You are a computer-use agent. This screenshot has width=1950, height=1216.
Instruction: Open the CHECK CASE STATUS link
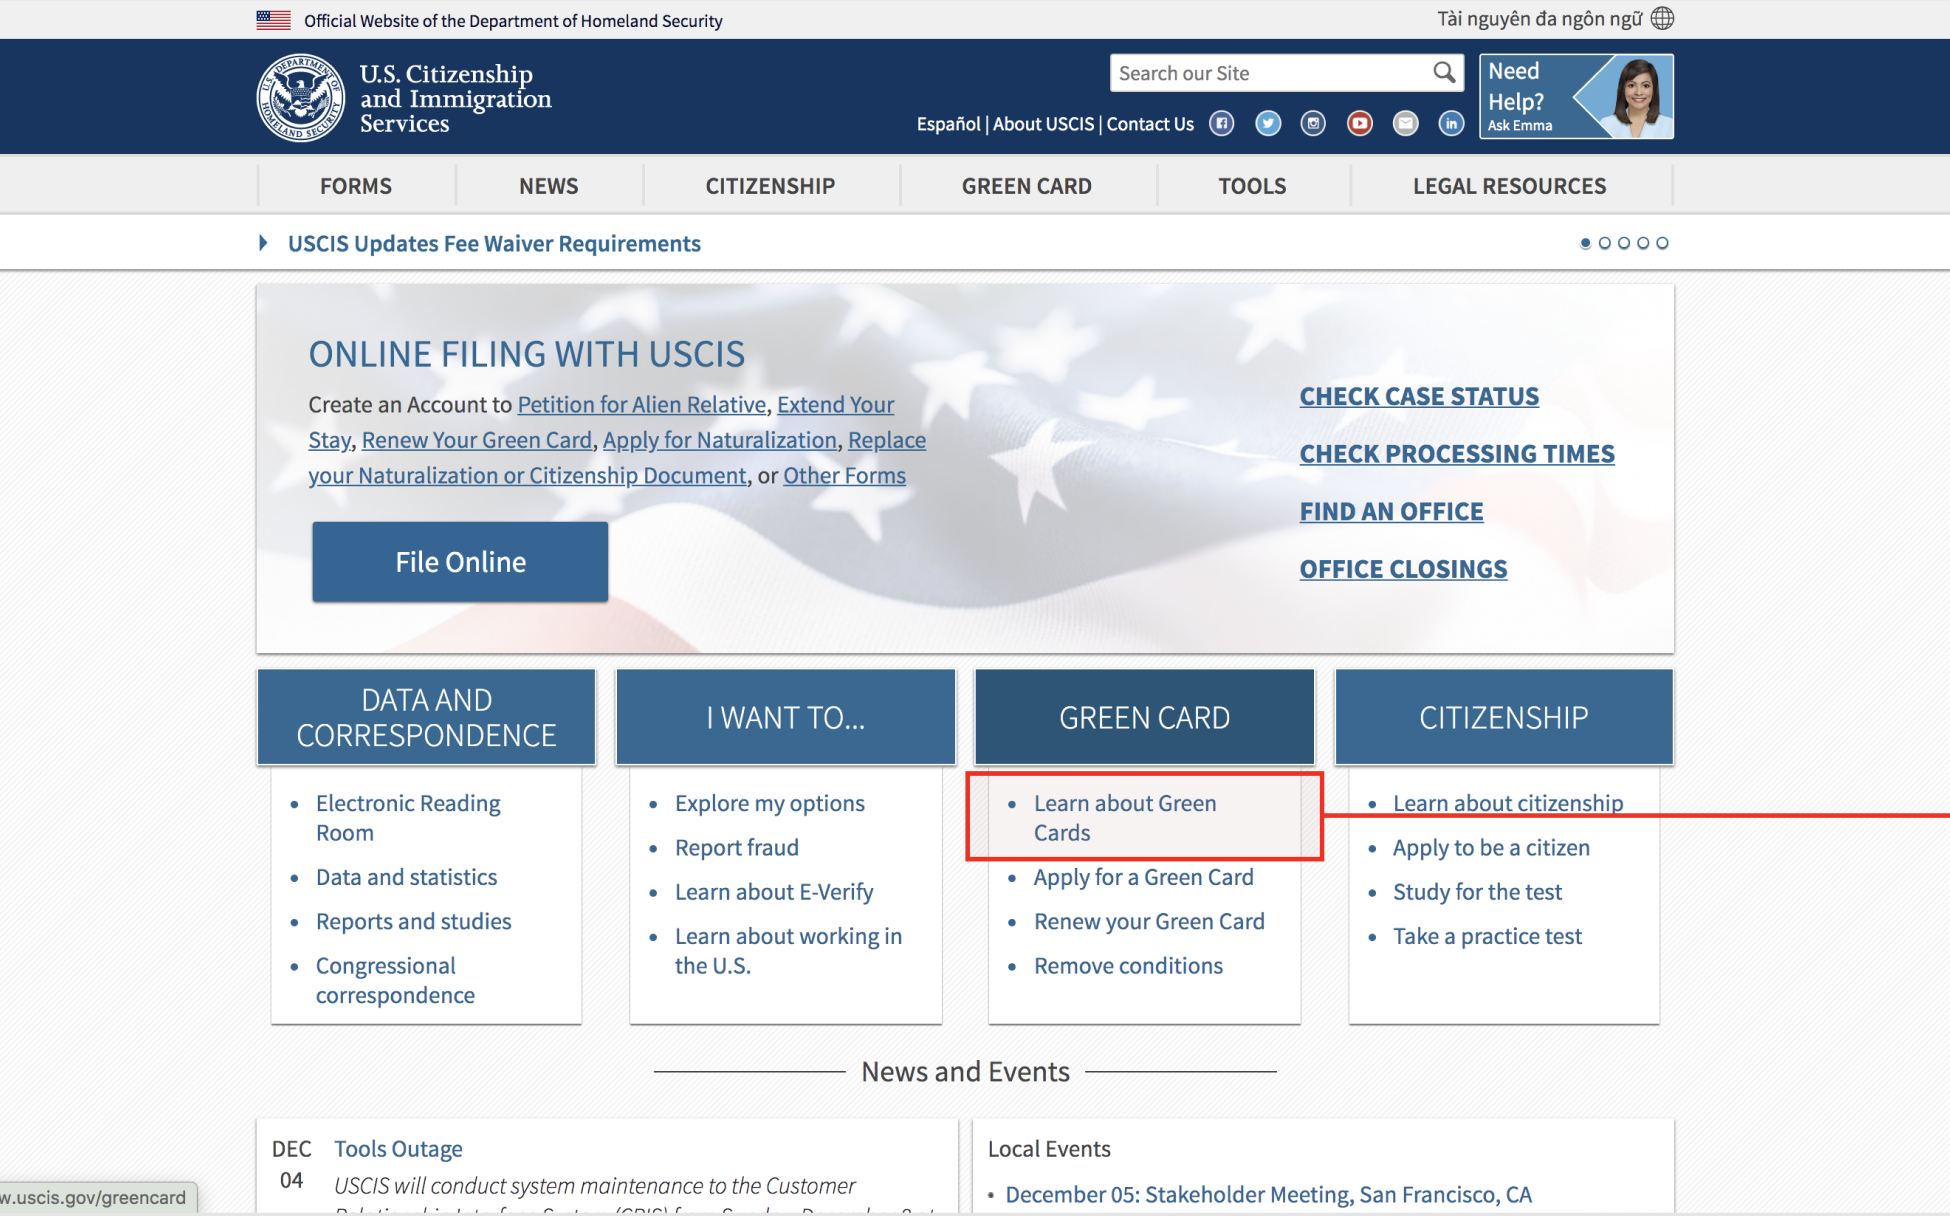[1419, 396]
